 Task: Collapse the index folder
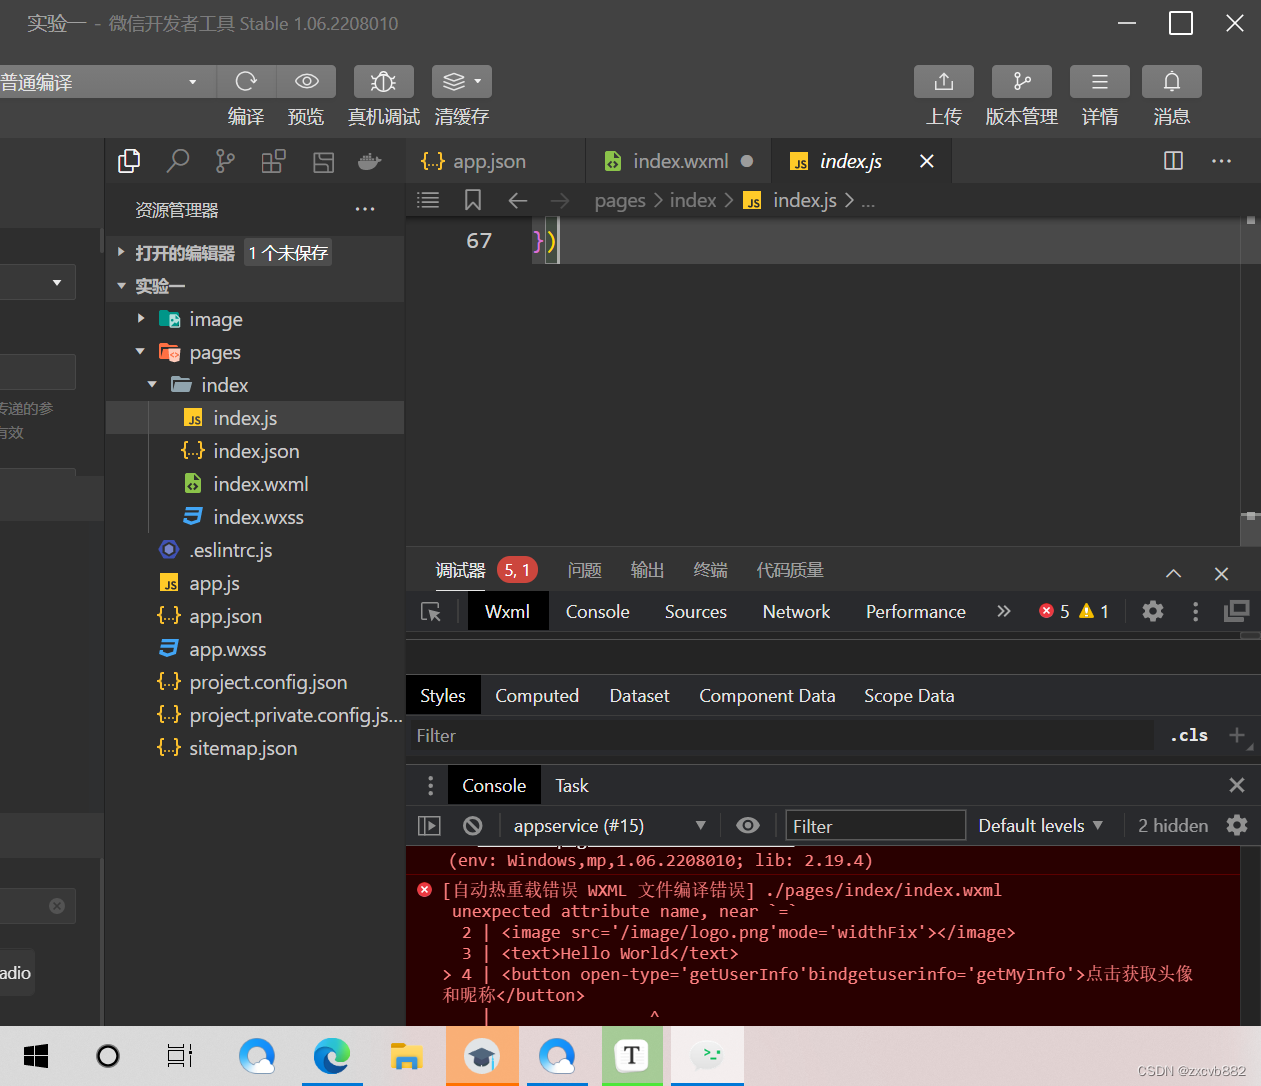click(x=152, y=384)
